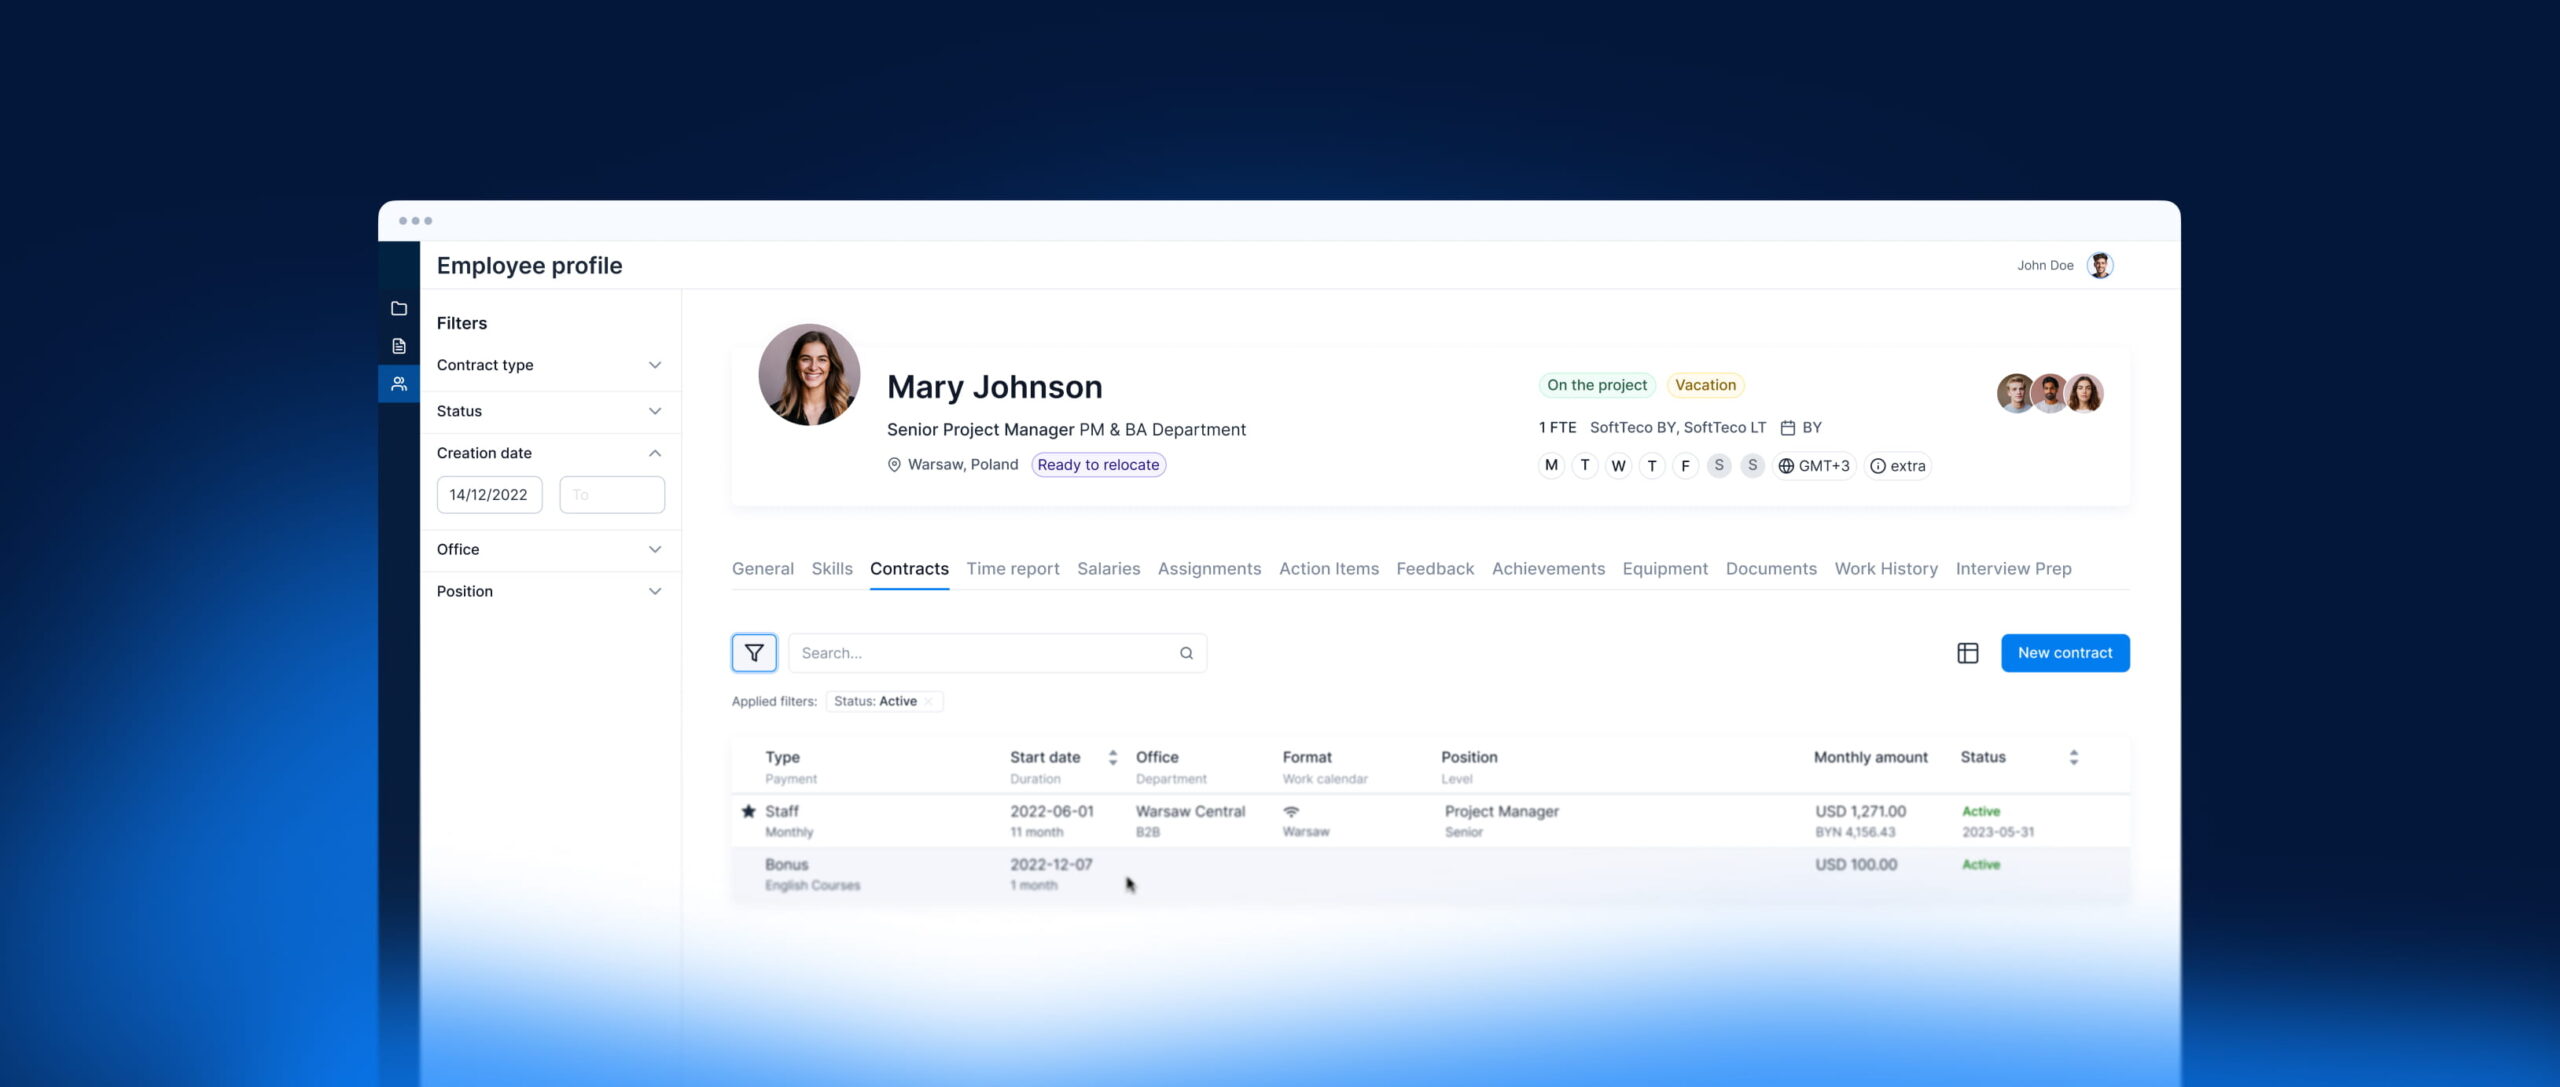This screenshot has width=2560, height=1087.
Task: Expand the Contract type filter
Action: [x=550, y=365]
